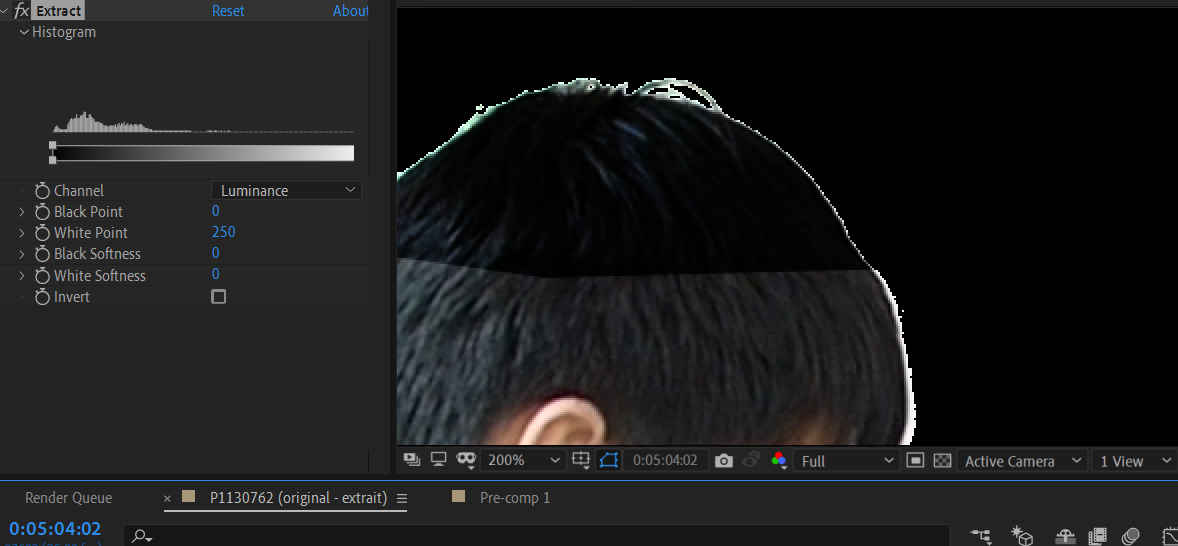
Task: Toggle the Transparency Grid button
Action: pos(941,461)
